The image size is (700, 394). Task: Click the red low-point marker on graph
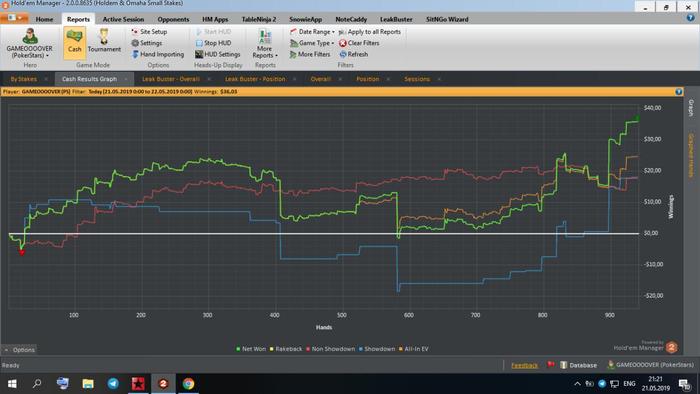[21, 253]
